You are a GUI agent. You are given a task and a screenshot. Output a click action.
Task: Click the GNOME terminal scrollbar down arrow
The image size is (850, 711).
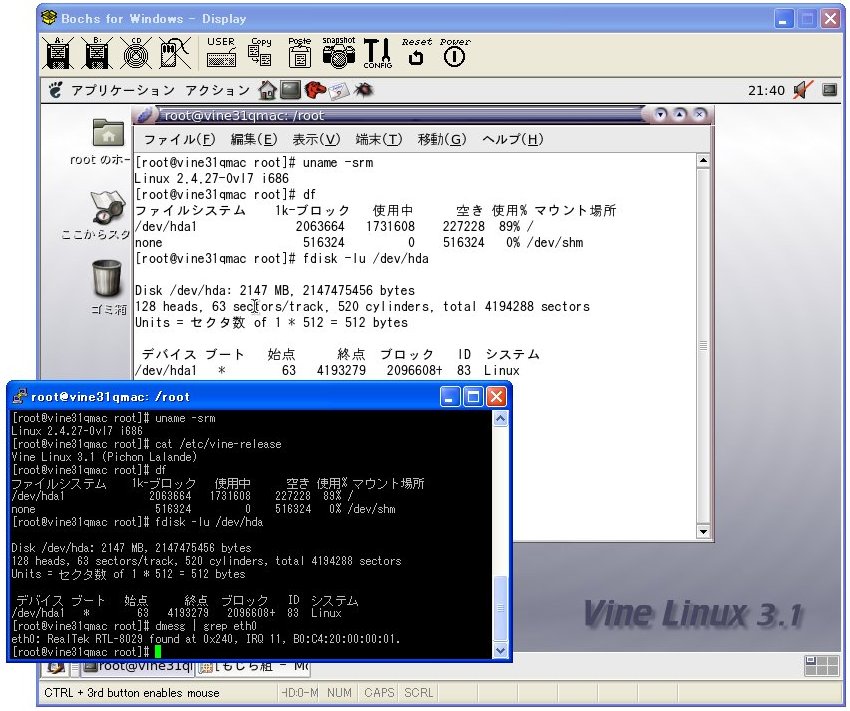click(703, 531)
